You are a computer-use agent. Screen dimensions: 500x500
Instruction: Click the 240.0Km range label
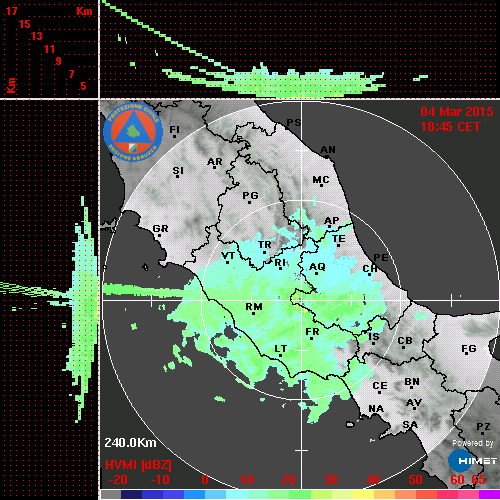coord(130,443)
